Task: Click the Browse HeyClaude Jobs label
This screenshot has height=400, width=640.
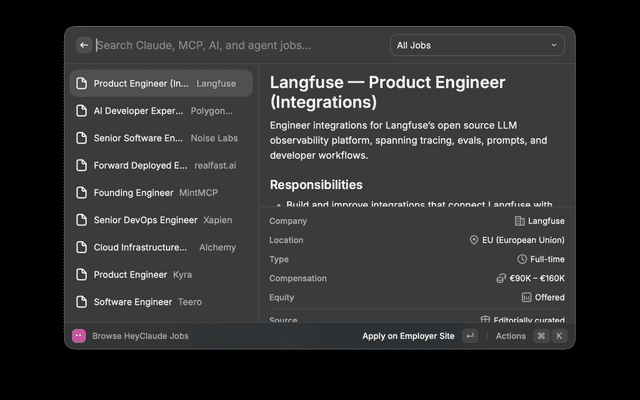Action: point(140,336)
